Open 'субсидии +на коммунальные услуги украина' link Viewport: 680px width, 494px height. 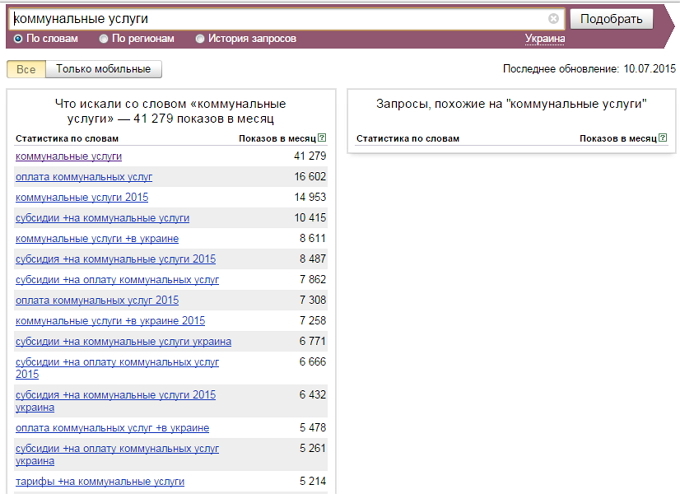[x=123, y=341]
